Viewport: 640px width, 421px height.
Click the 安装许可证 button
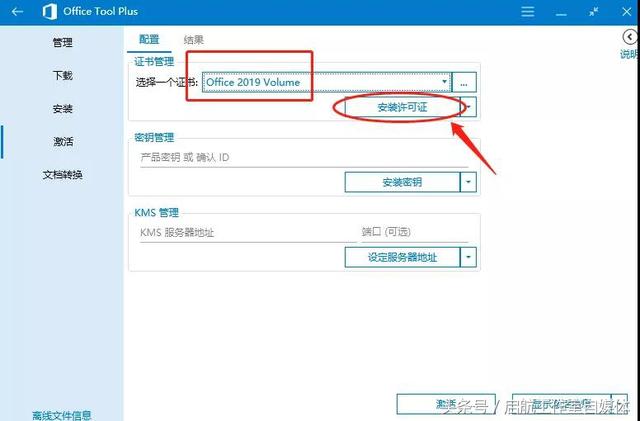click(x=402, y=107)
